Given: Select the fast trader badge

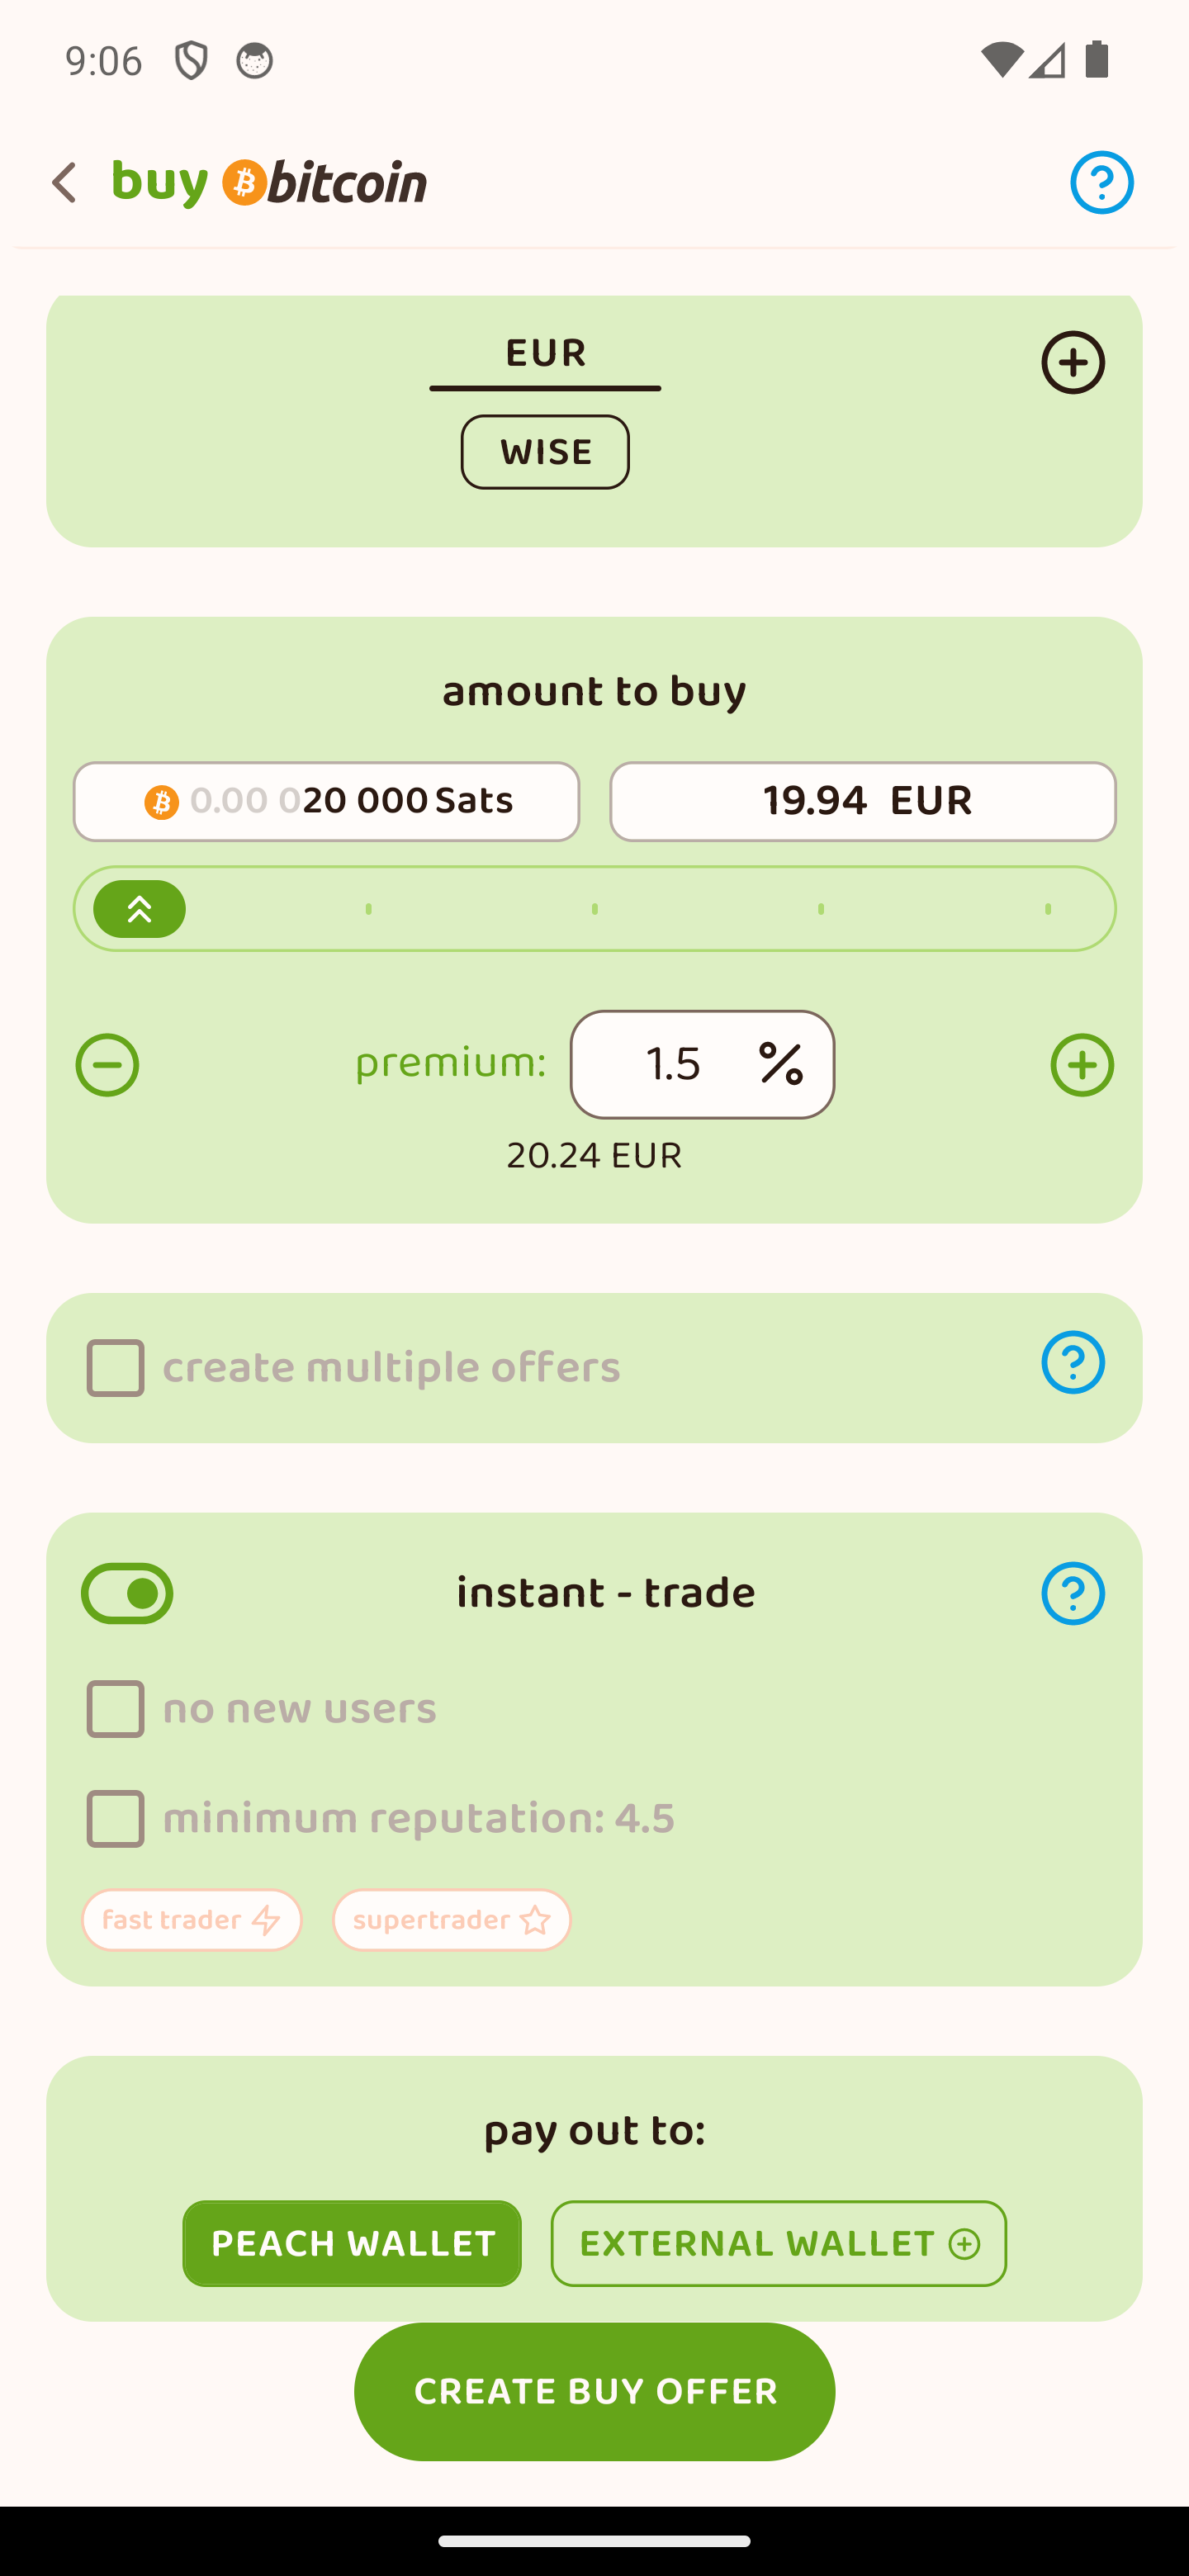Looking at the screenshot, I should 192,1920.
